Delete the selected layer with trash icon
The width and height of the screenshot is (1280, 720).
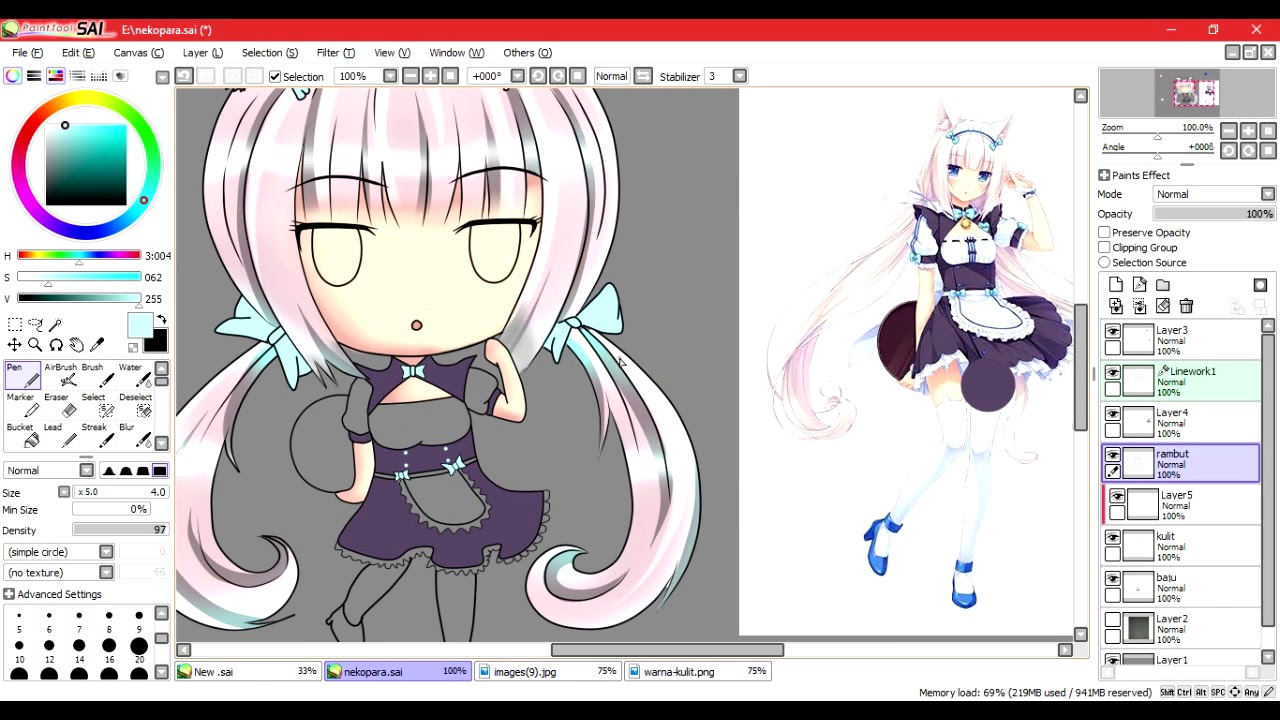[x=1186, y=306]
